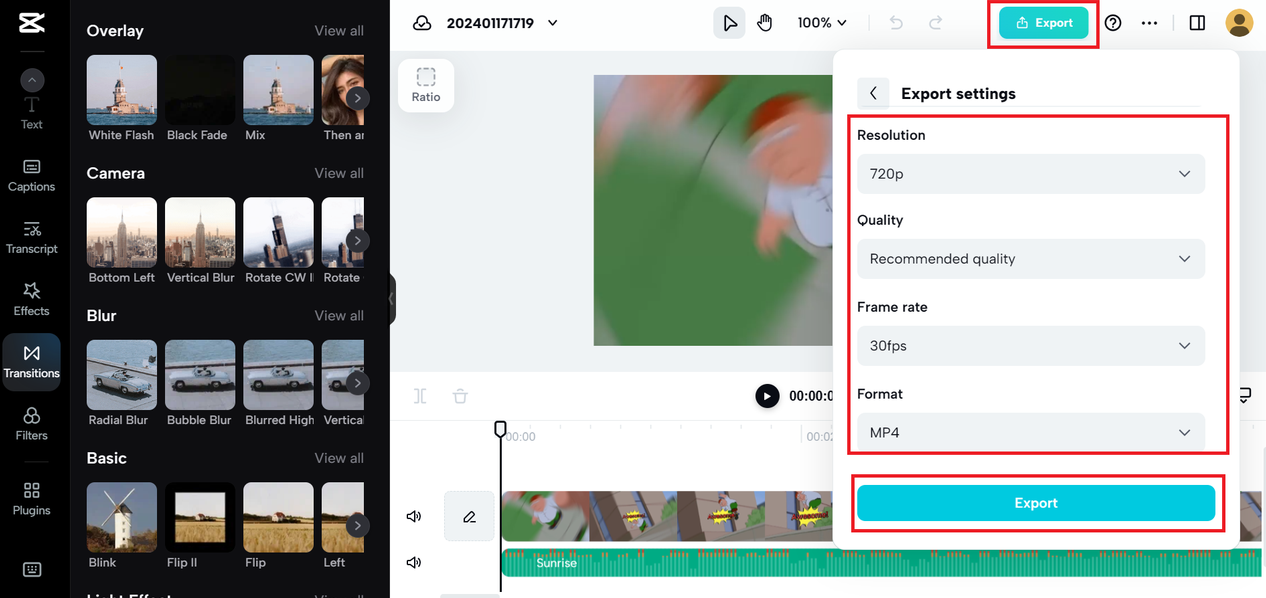Click the cloud save status icon
This screenshot has width=1266, height=598.
pos(422,23)
